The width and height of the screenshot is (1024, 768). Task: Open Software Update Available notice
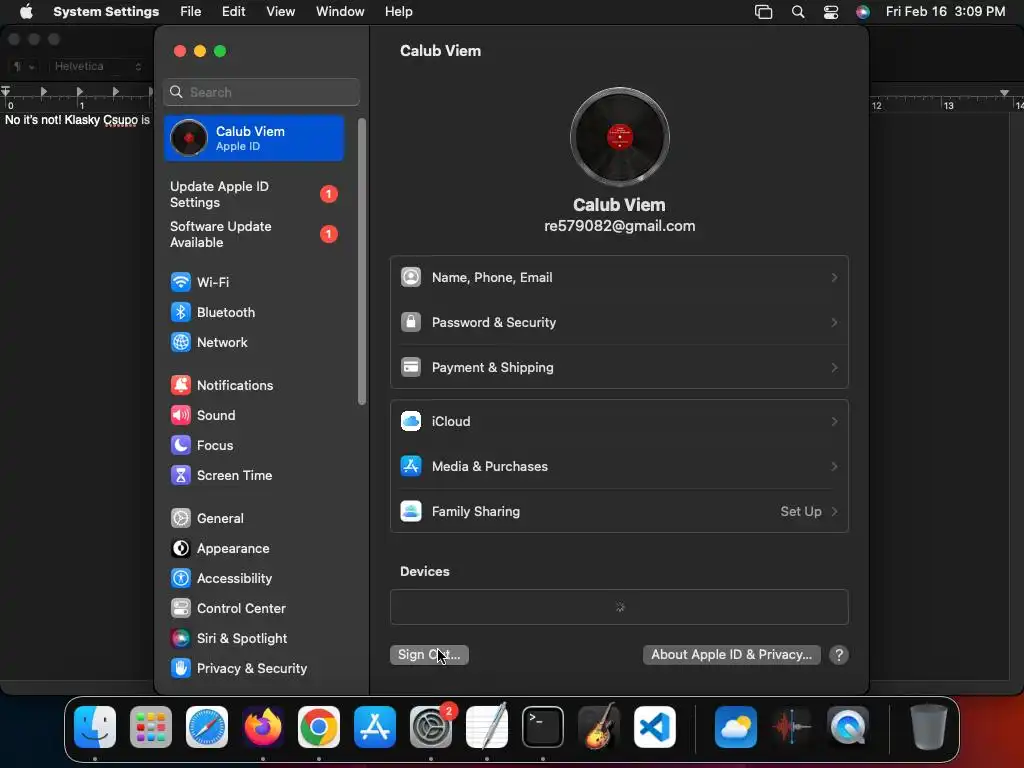[253, 234]
